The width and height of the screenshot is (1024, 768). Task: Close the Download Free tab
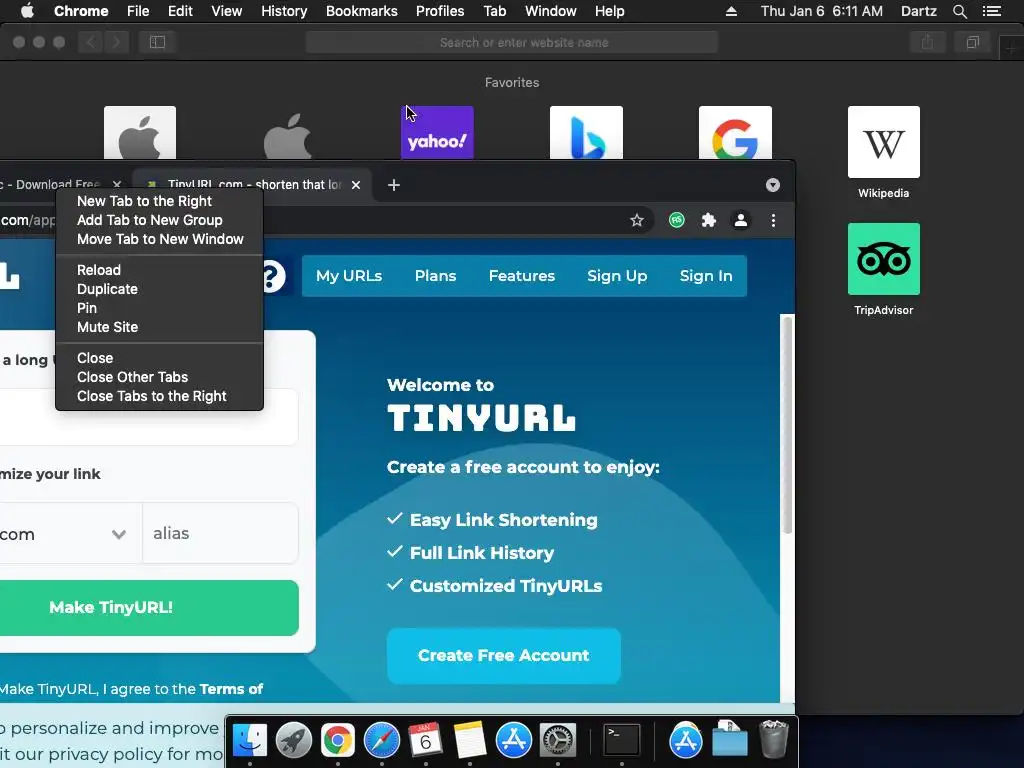point(117,185)
